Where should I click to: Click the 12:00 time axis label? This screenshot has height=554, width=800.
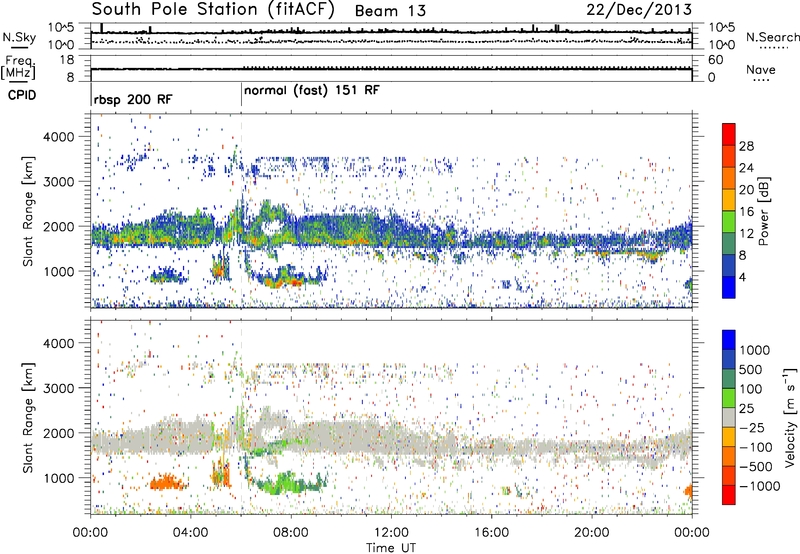point(391,533)
